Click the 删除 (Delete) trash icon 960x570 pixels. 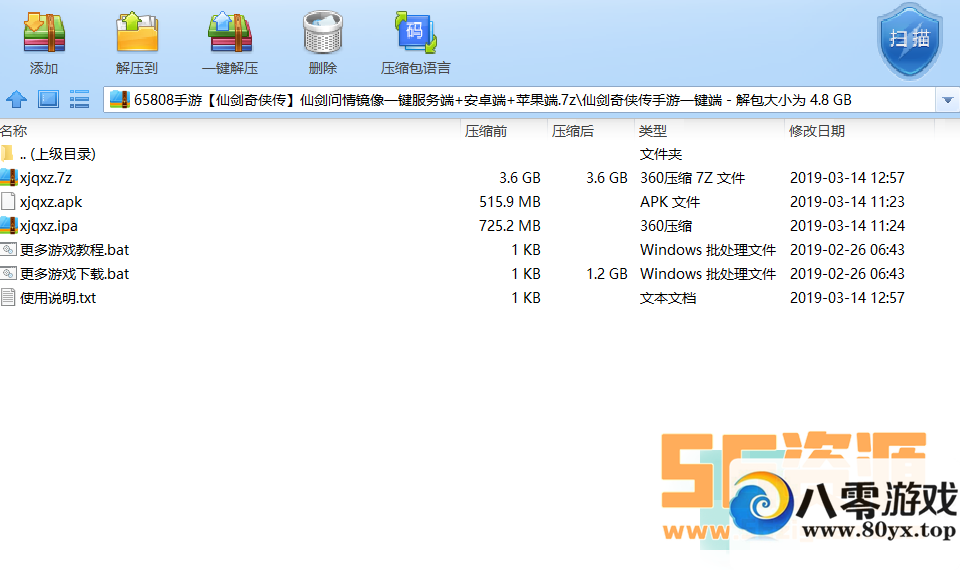click(323, 33)
